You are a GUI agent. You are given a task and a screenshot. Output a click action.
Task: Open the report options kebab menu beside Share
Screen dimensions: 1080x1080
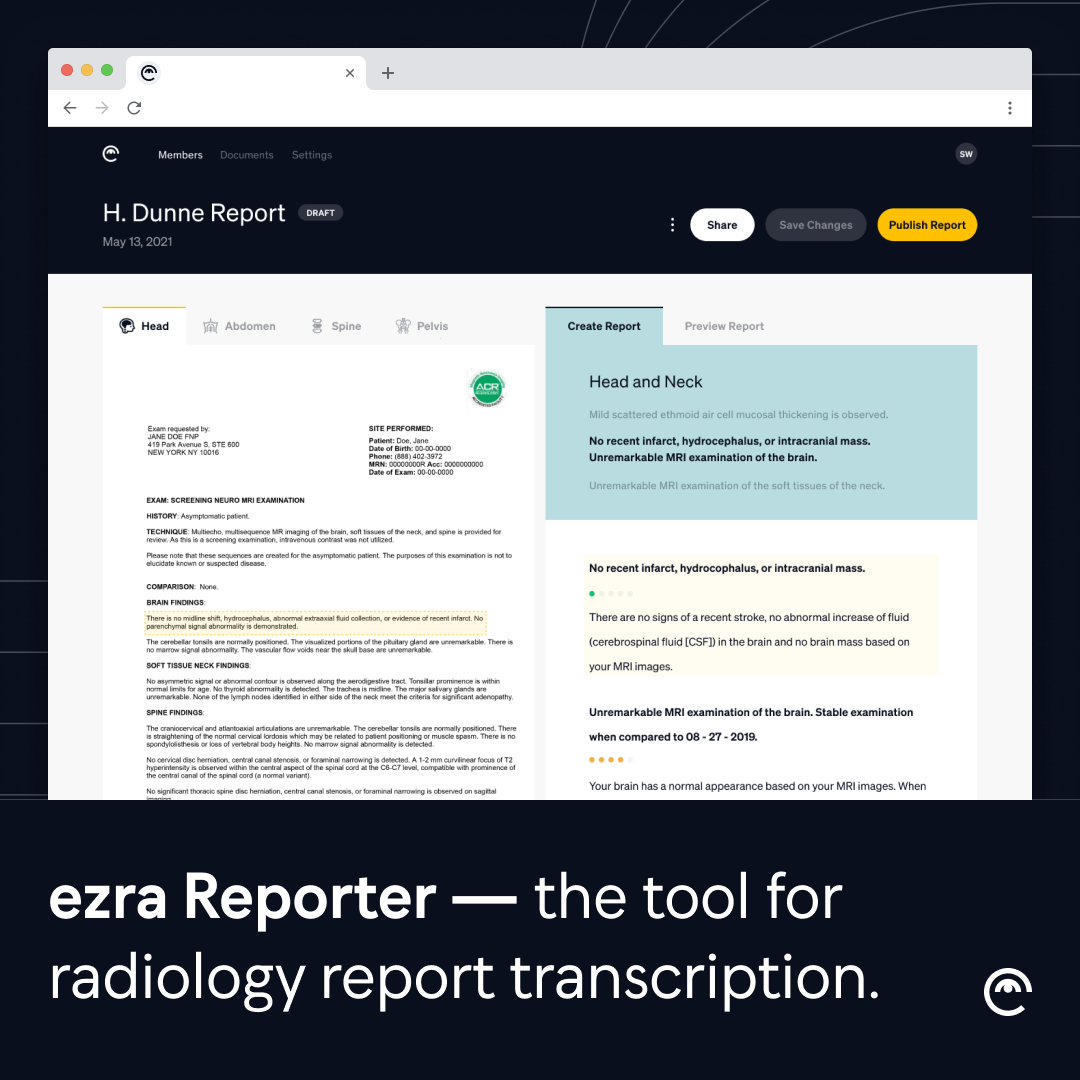point(672,225)
